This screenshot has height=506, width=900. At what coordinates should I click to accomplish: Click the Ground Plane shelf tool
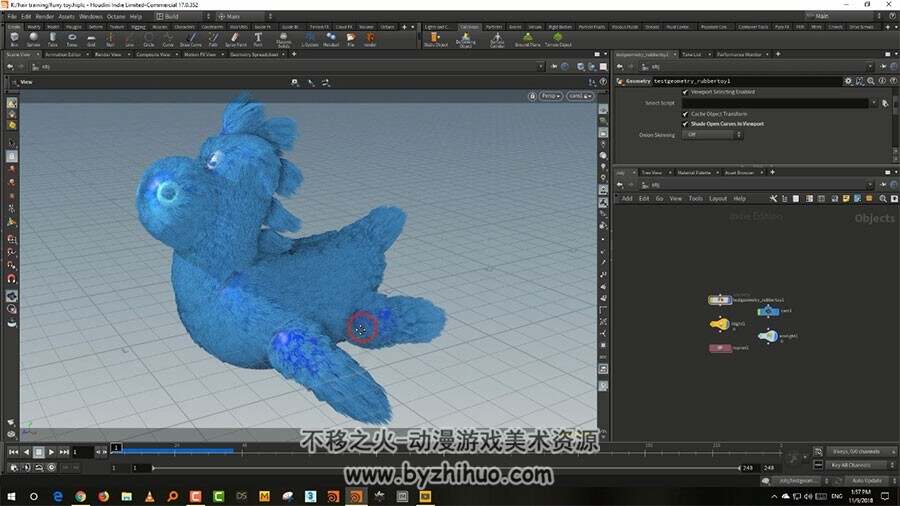[x=527, y=39]
